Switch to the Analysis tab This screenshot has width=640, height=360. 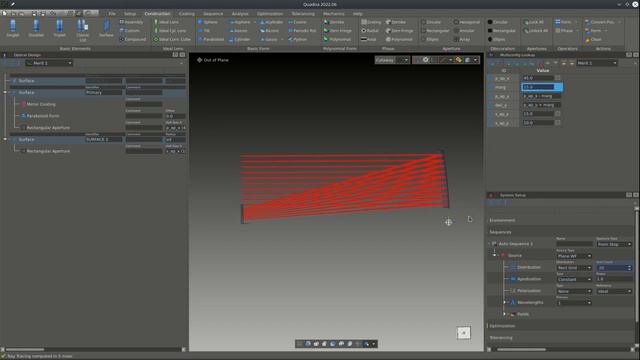pyautogui.click(x=240, y=13)
